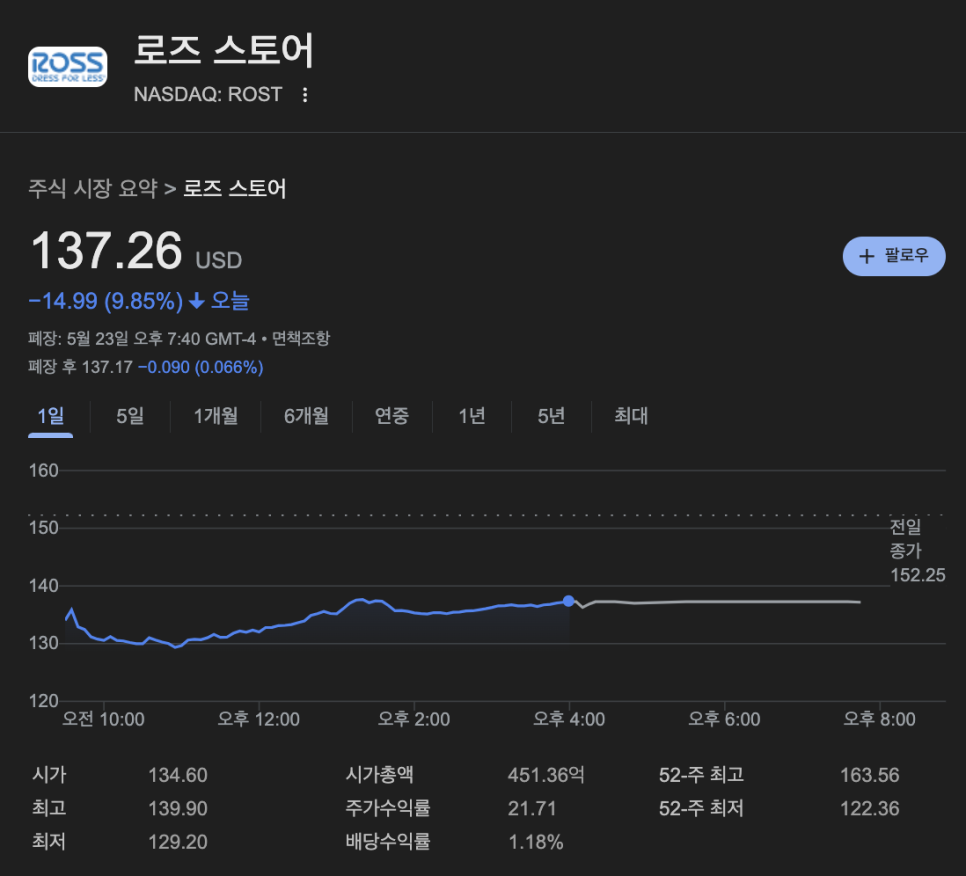Click the −14.99 (9.85%) daily change
Screen dimensions: 966x876
pyautogui.click(x=106, y=301)
